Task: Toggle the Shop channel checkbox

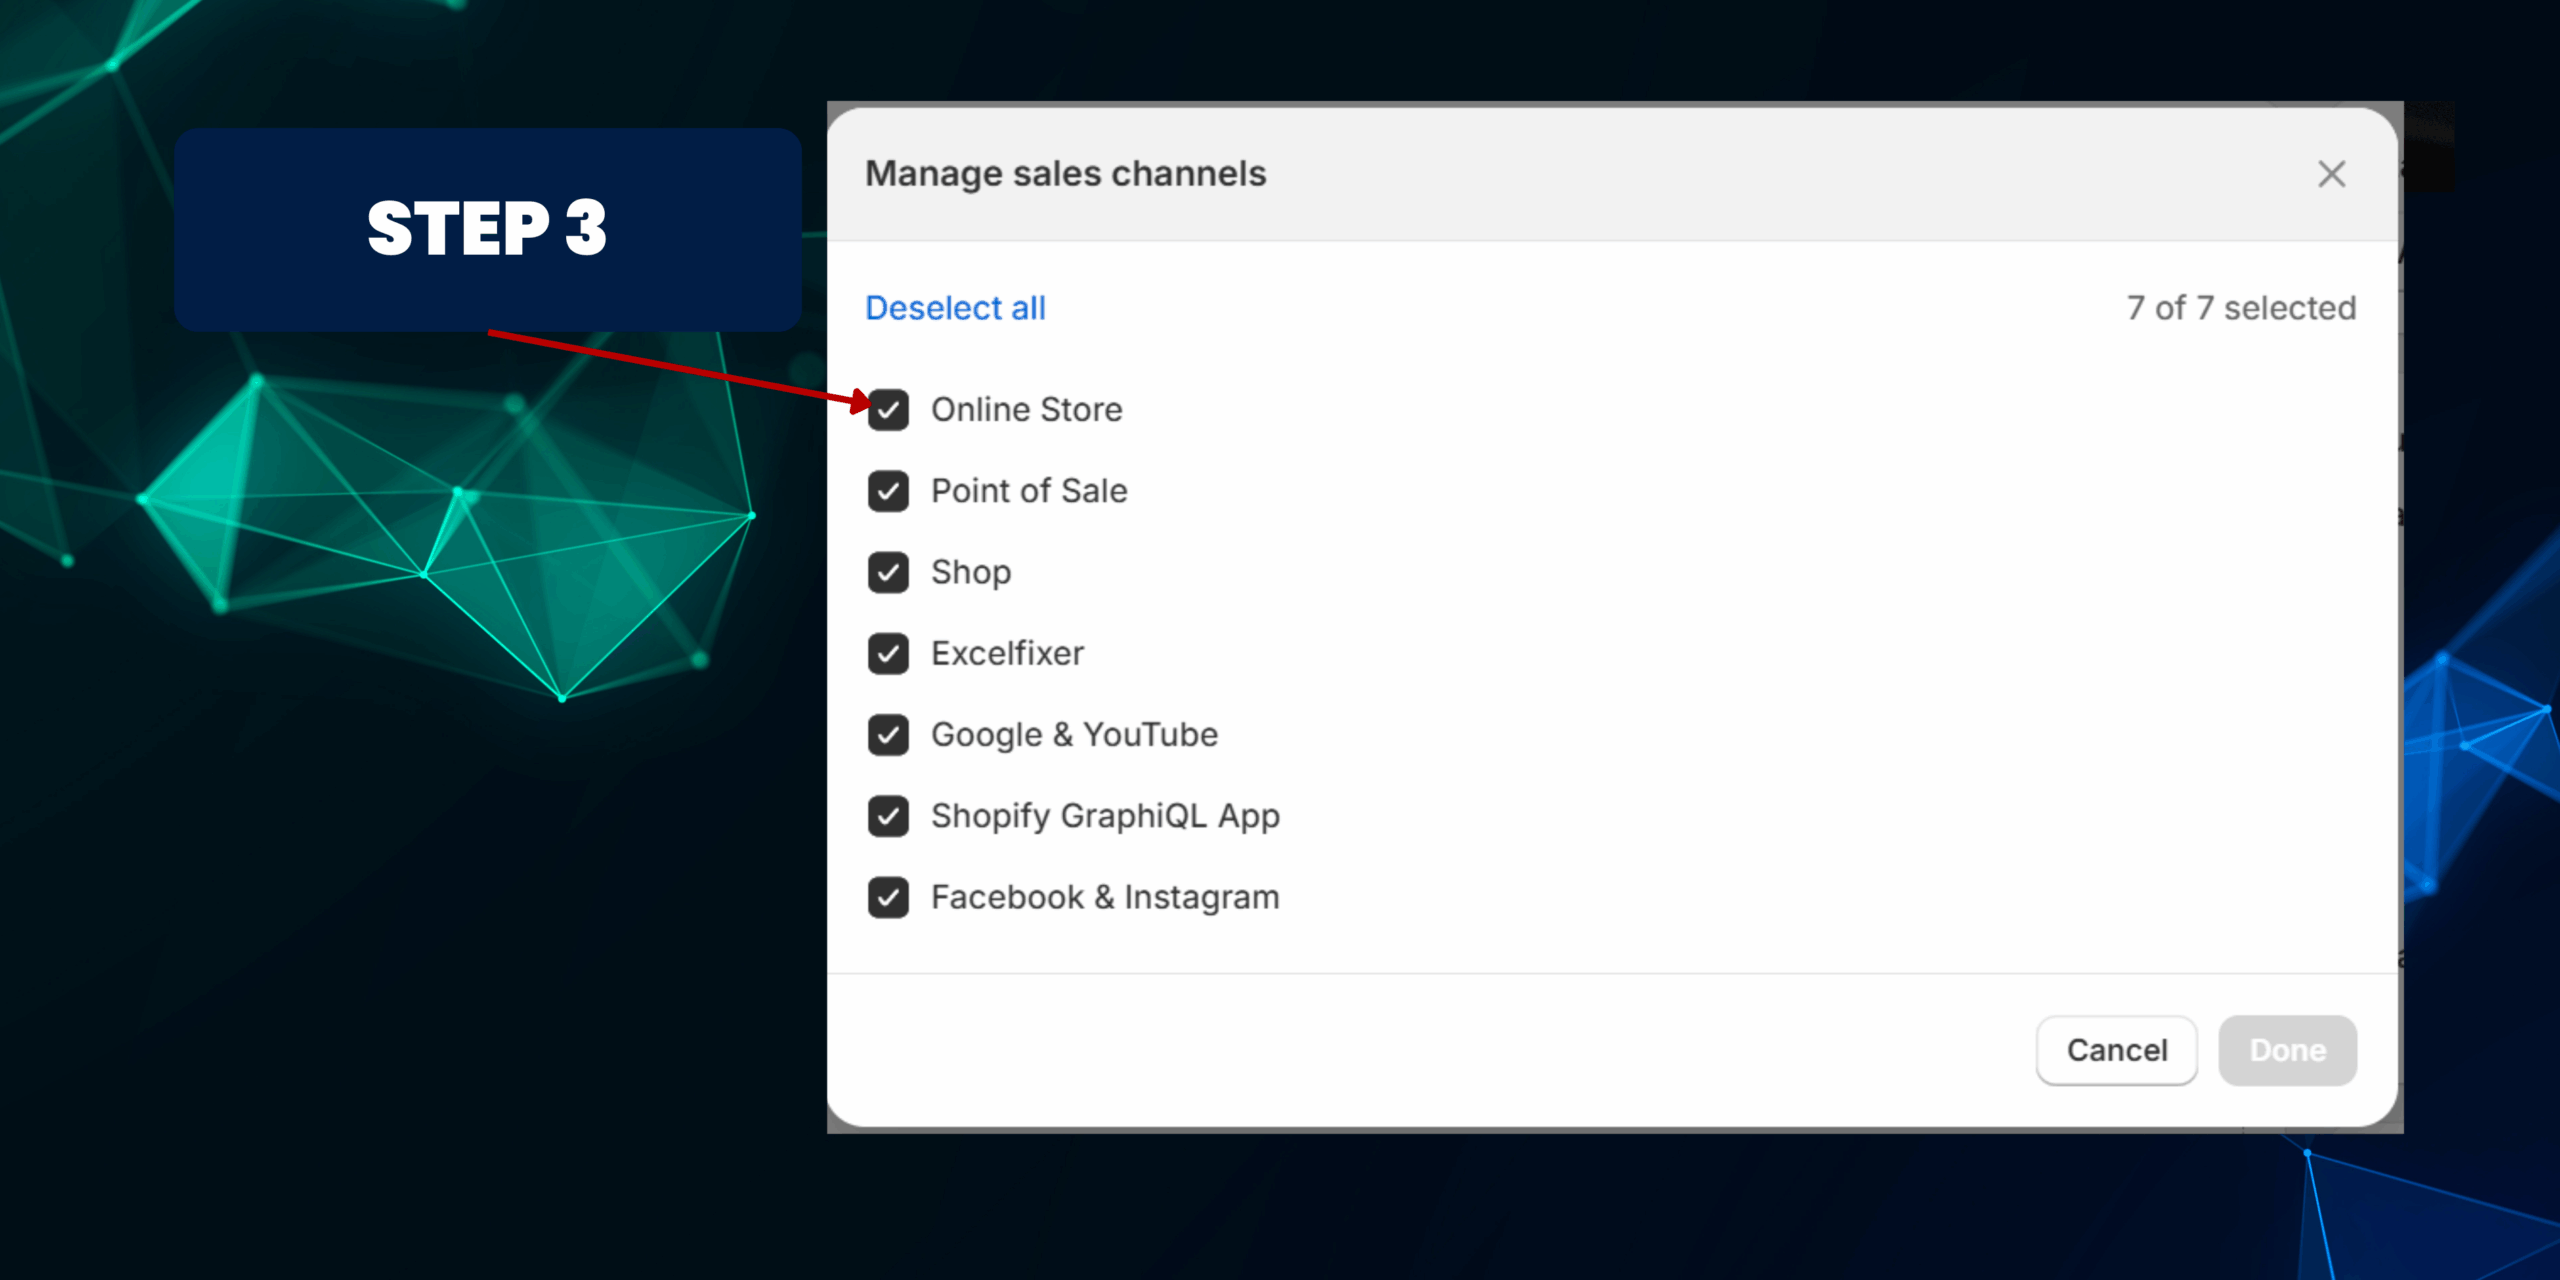Action: (888, 572)
